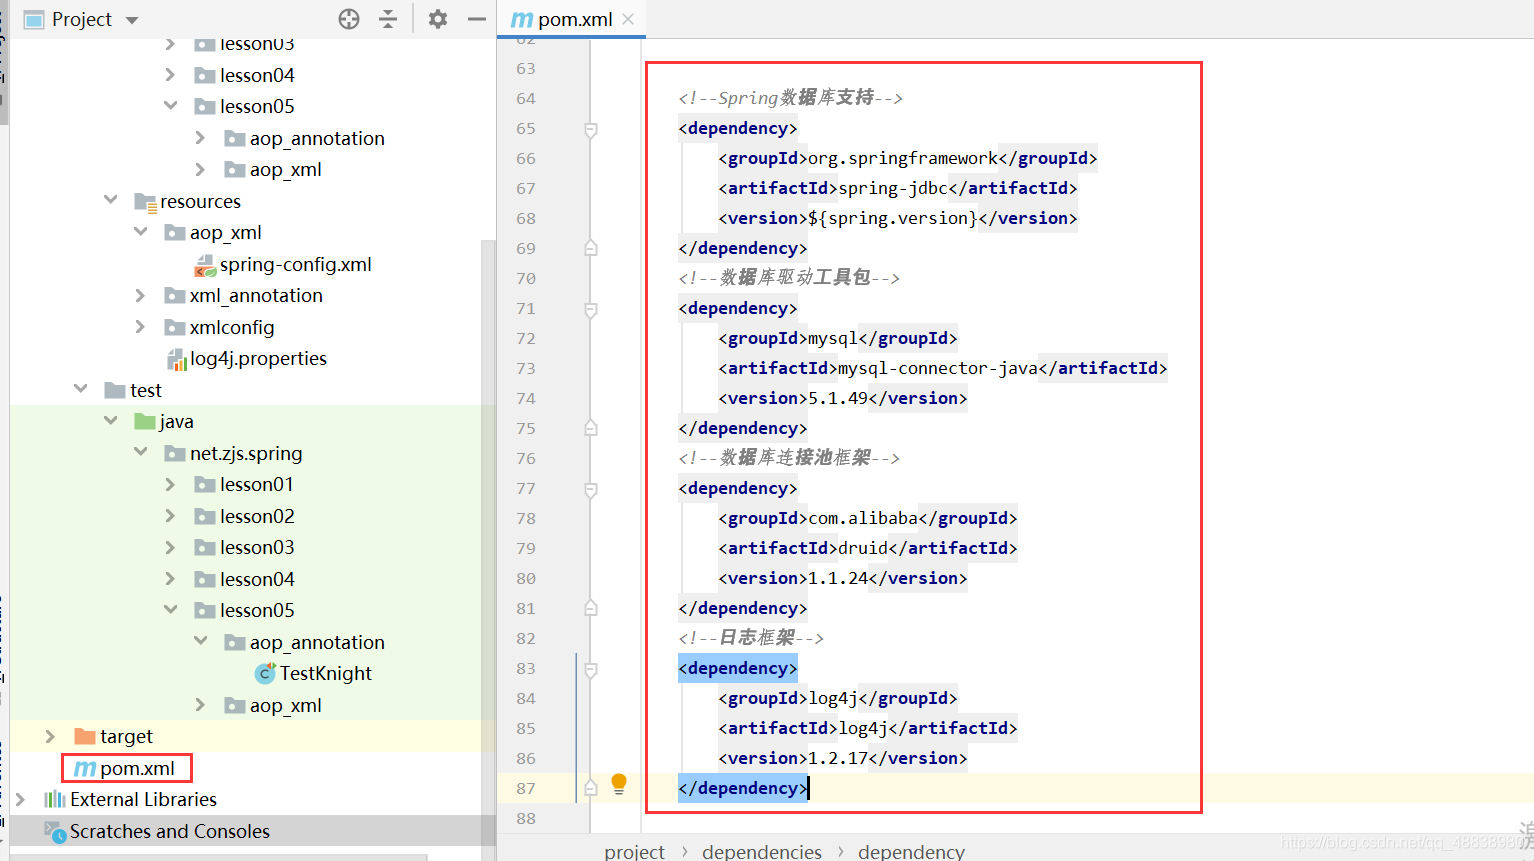Screen dimensions: 1534x861
Task: Collapse the test folder
Action: point(80,389)
